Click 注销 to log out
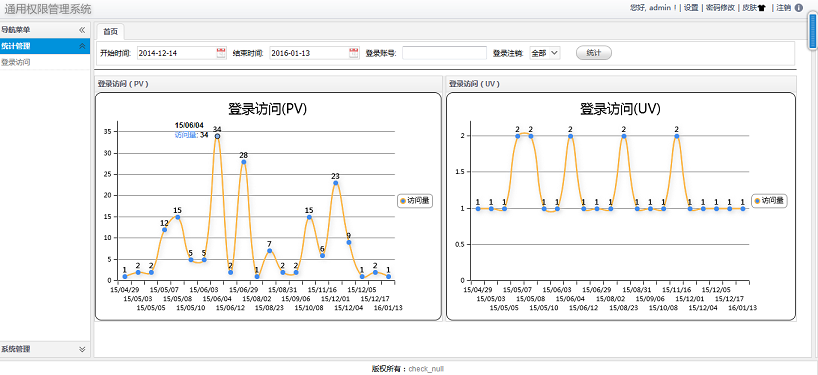 click(784, 7)
